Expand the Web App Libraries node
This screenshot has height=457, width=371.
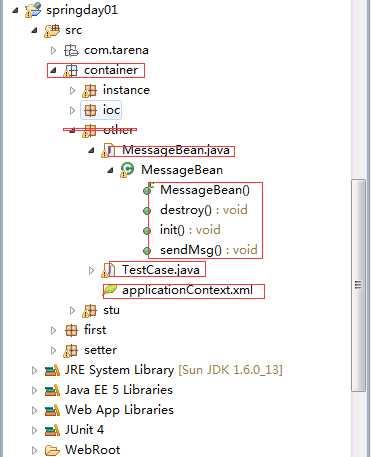coord(34,410)
